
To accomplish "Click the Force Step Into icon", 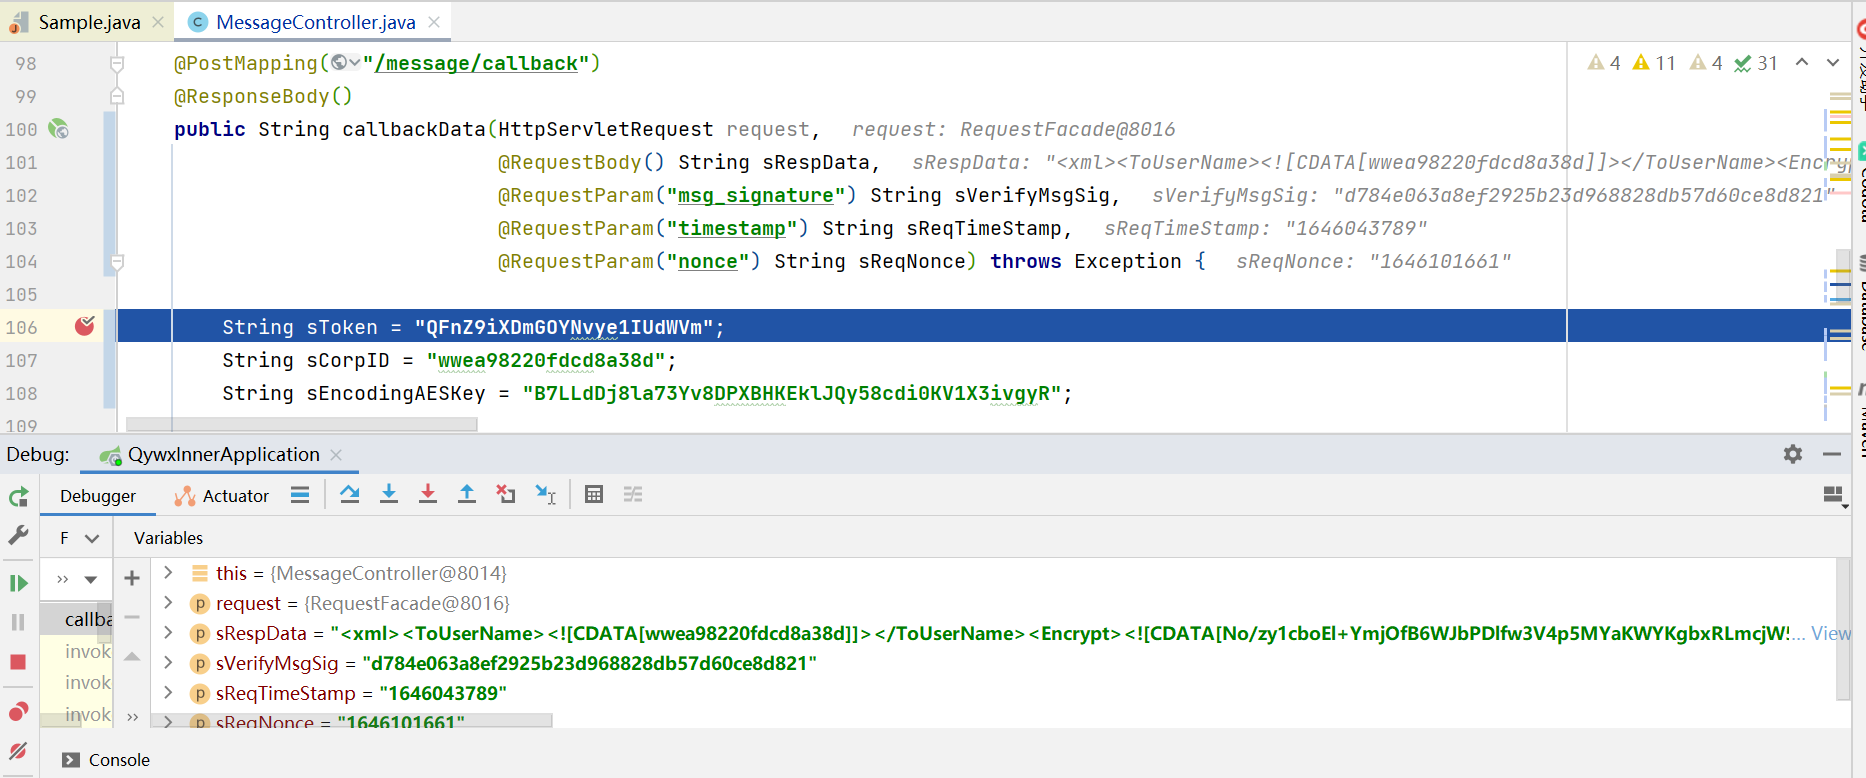I will pyautogui.click(x=428, y=494).
